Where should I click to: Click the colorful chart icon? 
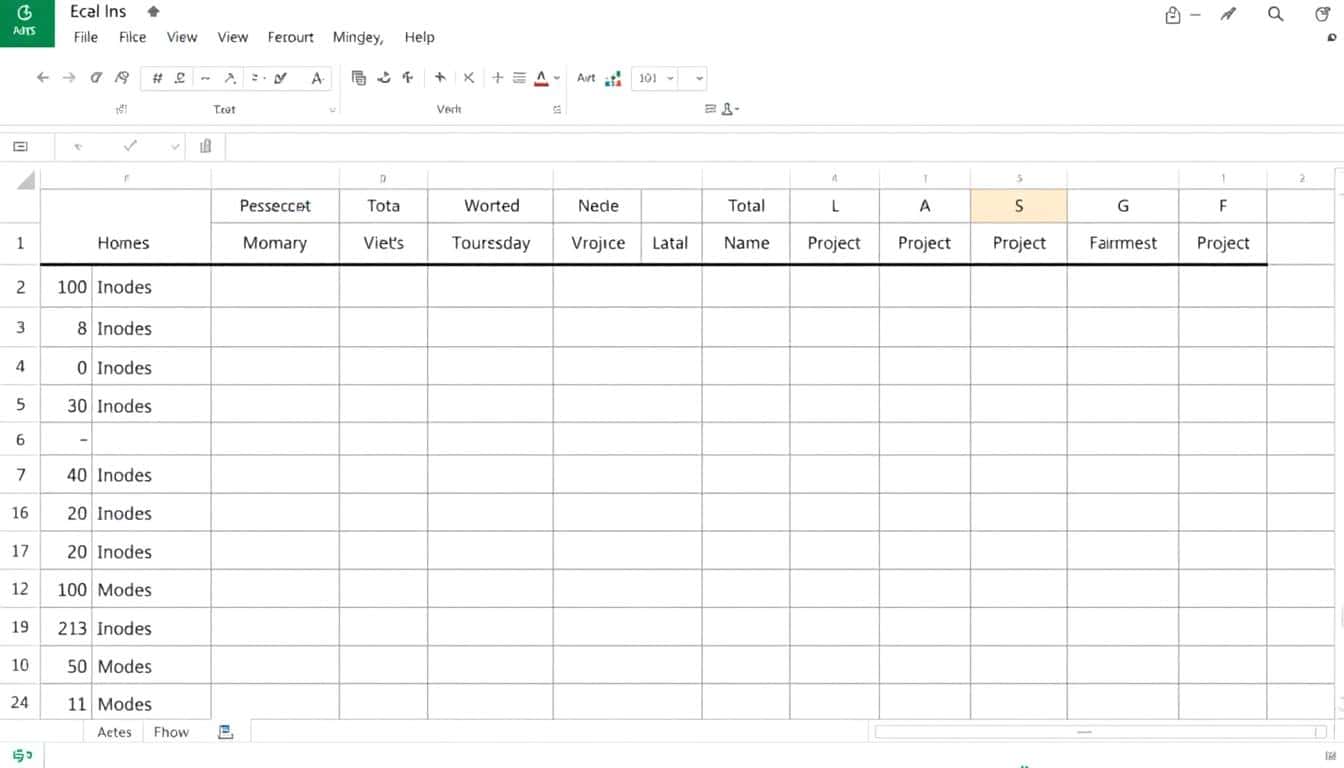coord(613,78)
